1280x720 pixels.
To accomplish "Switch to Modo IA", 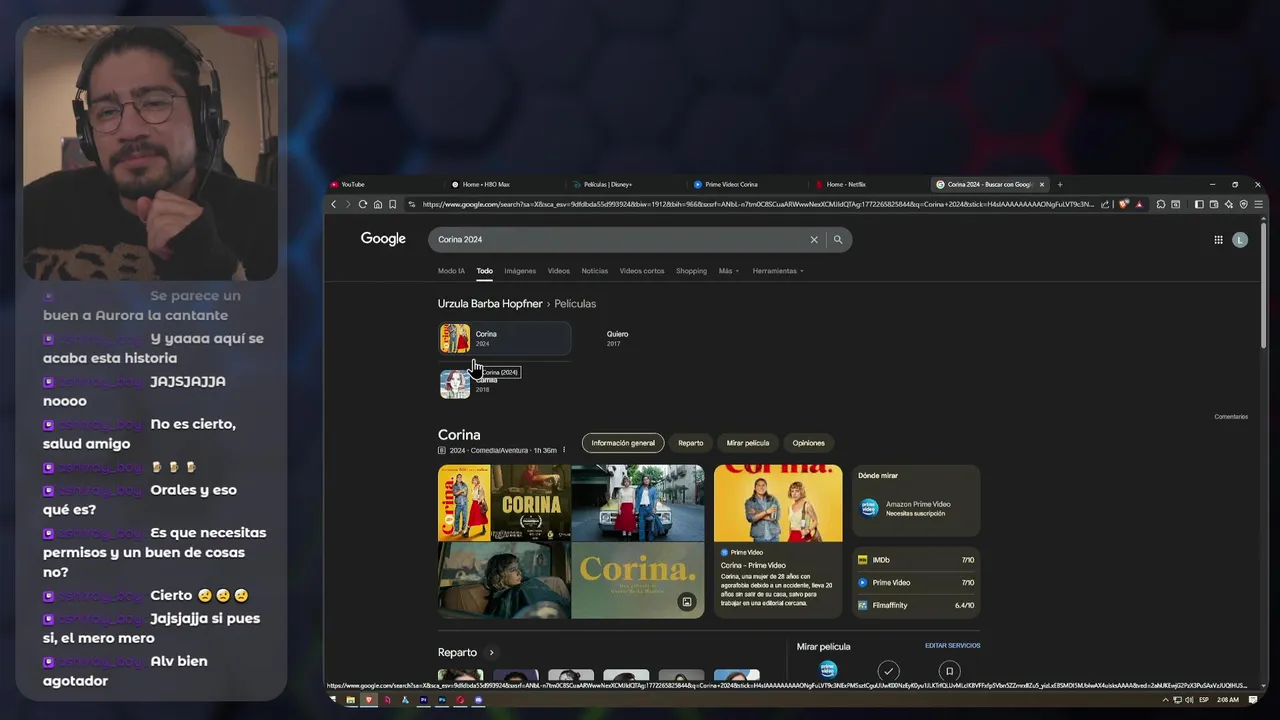I will click(x=451, y=271).
